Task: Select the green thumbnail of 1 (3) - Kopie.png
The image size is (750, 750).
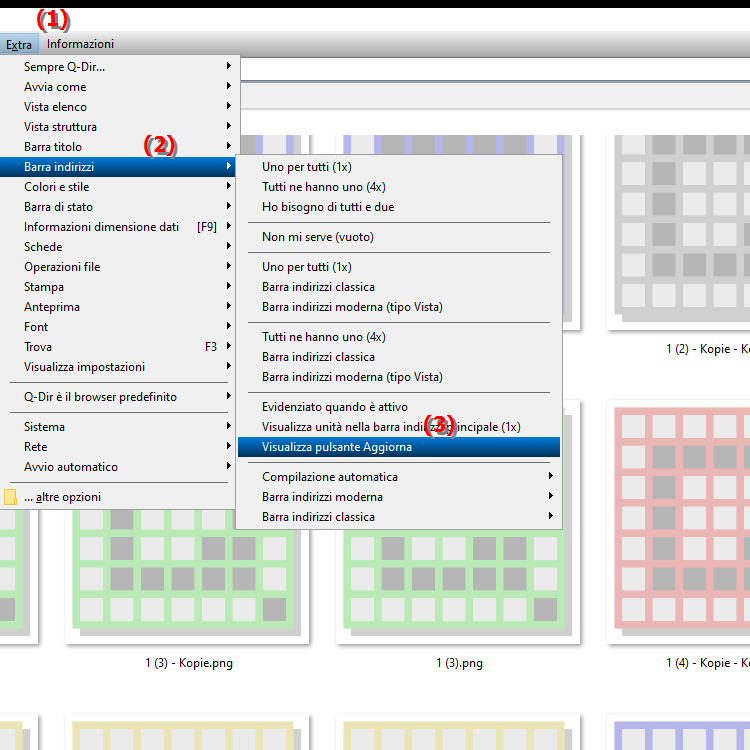Action: click(187, 576)
